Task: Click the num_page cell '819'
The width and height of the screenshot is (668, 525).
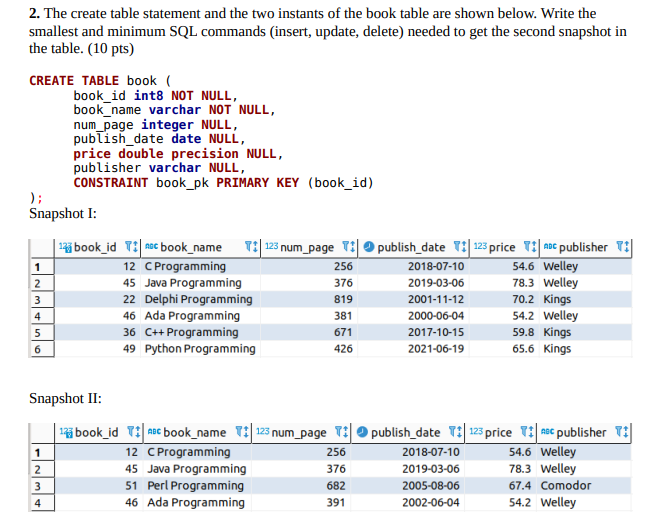Action: [x=309, y=299]
